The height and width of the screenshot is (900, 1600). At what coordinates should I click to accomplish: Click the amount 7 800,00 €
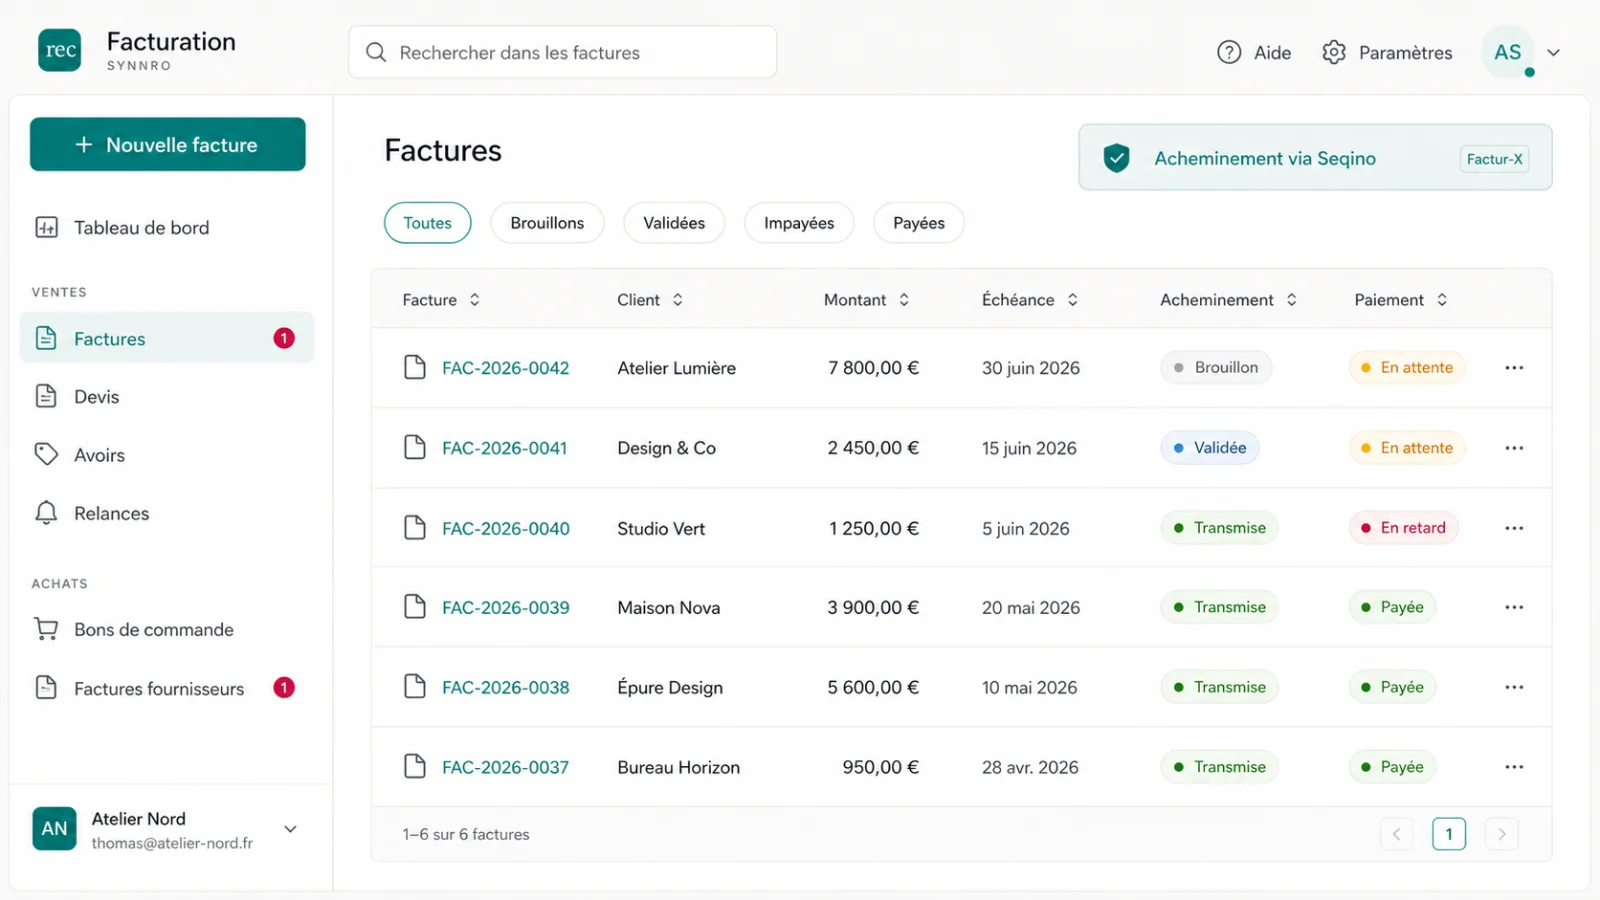tap(873, 368)
